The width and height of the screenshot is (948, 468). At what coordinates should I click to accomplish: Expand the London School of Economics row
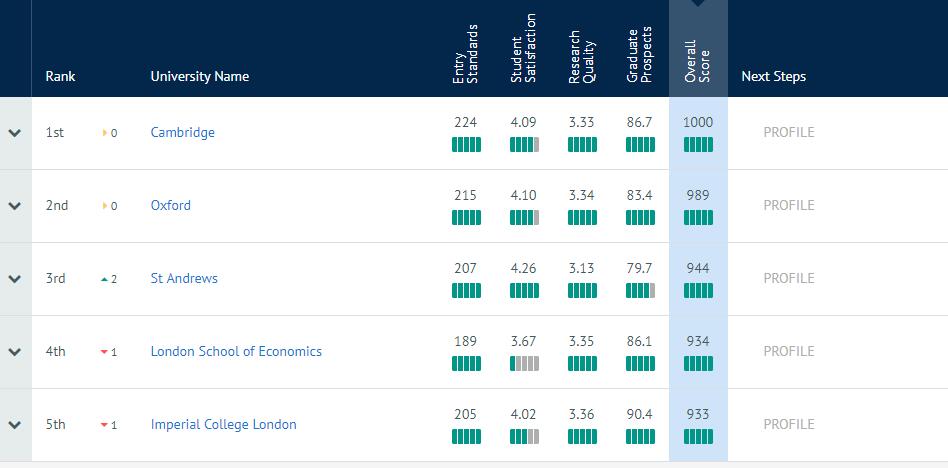click(14, 352)
